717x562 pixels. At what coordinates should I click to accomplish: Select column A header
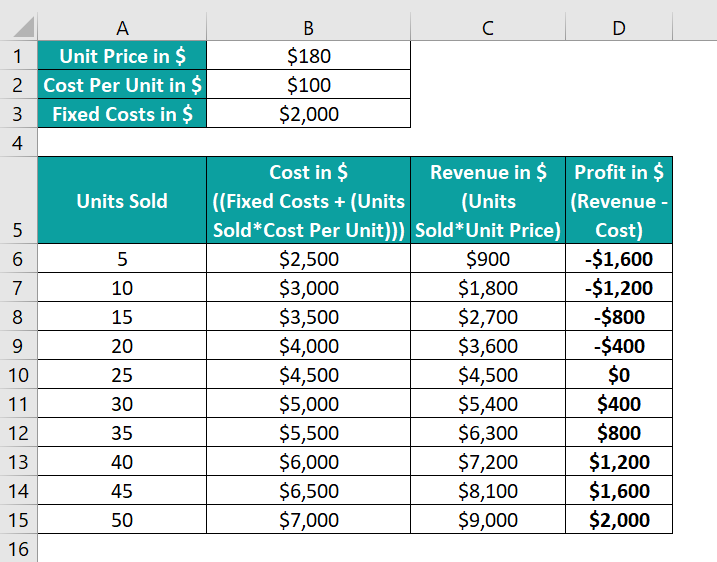(x=122, y=27)
